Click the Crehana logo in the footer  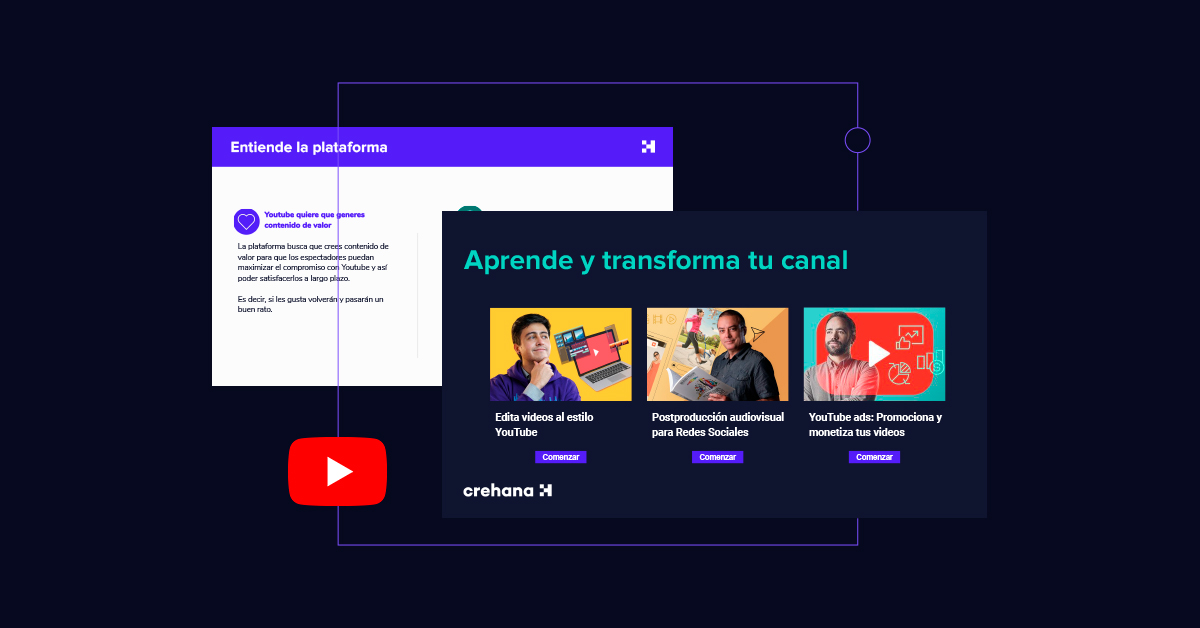coord(506,490)
